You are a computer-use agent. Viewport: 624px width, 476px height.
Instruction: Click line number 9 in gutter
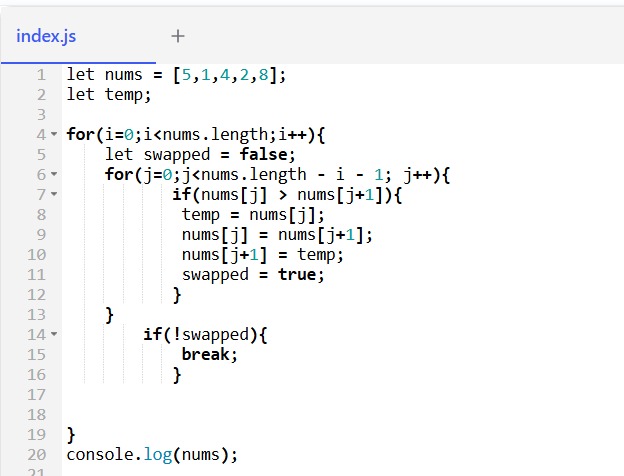coord(41,234)
